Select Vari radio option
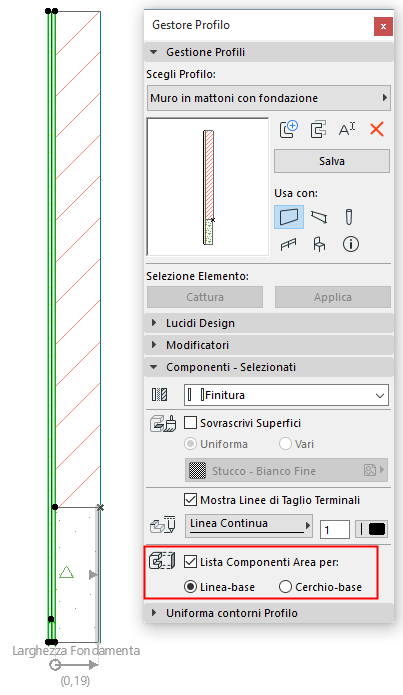This screenshot has height=695, width=403. pos(285,444)
